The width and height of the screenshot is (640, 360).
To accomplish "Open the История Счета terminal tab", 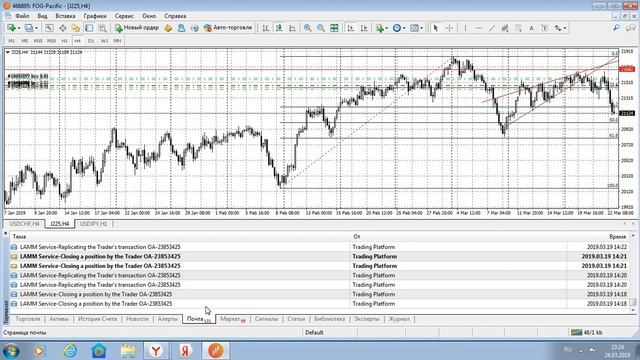I will [97, 319].
